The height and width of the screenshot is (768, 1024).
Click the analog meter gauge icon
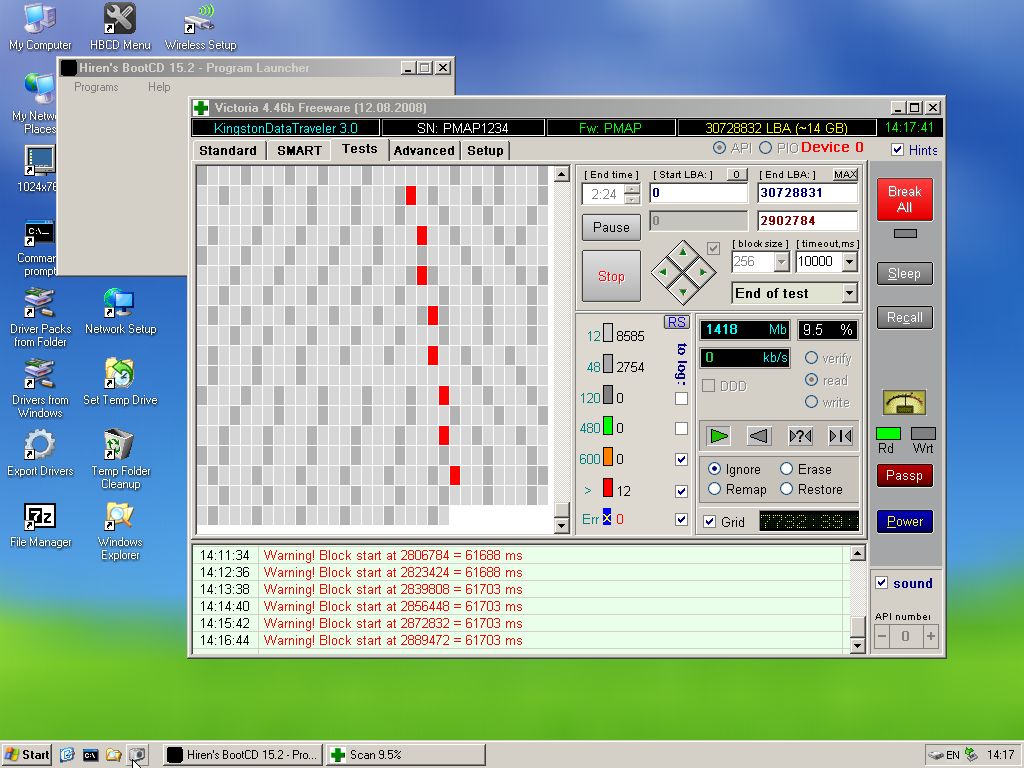point(904,402)
